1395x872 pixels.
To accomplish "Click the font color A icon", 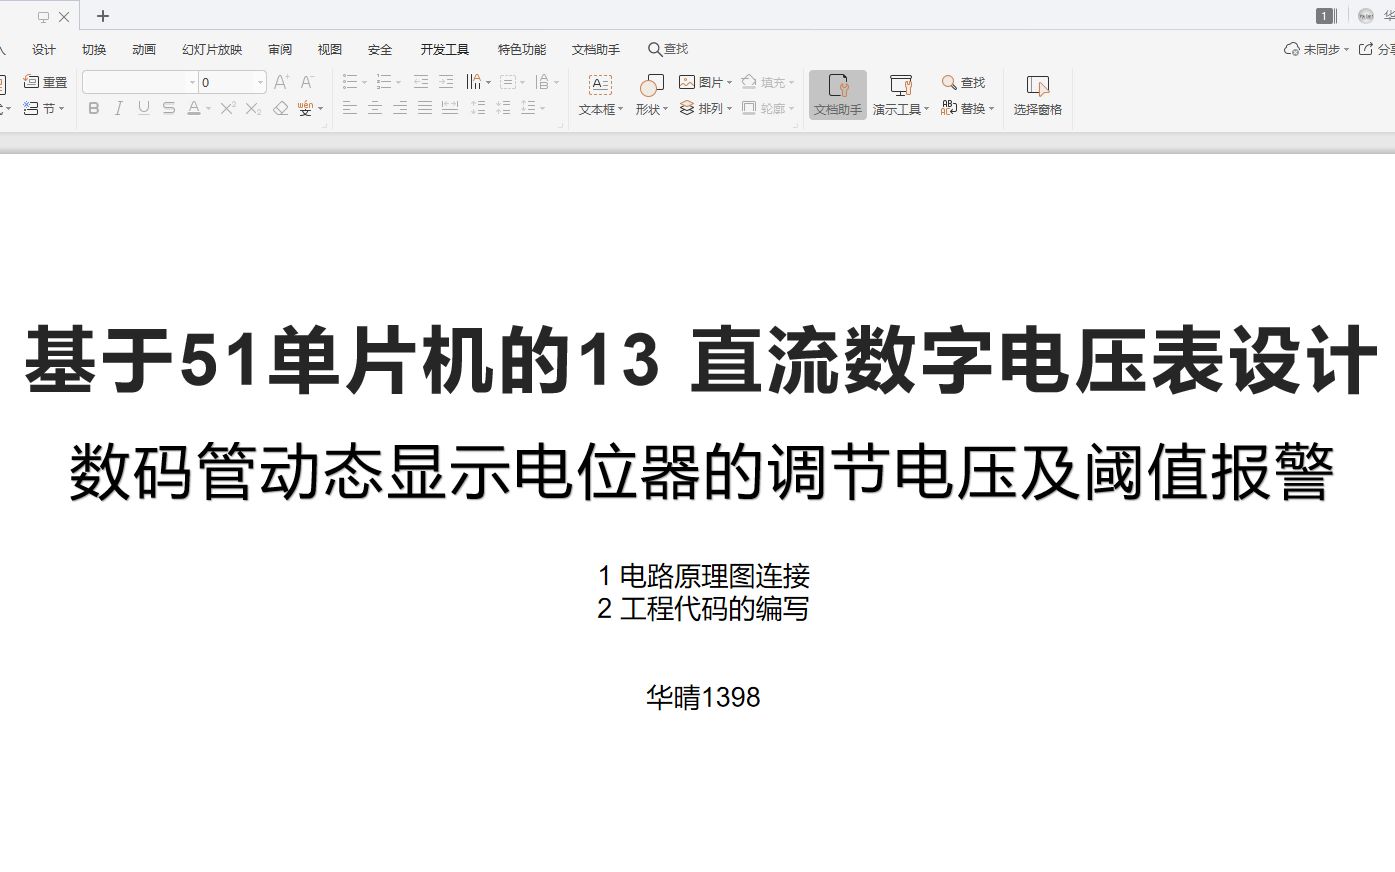I will coord(194,108).
